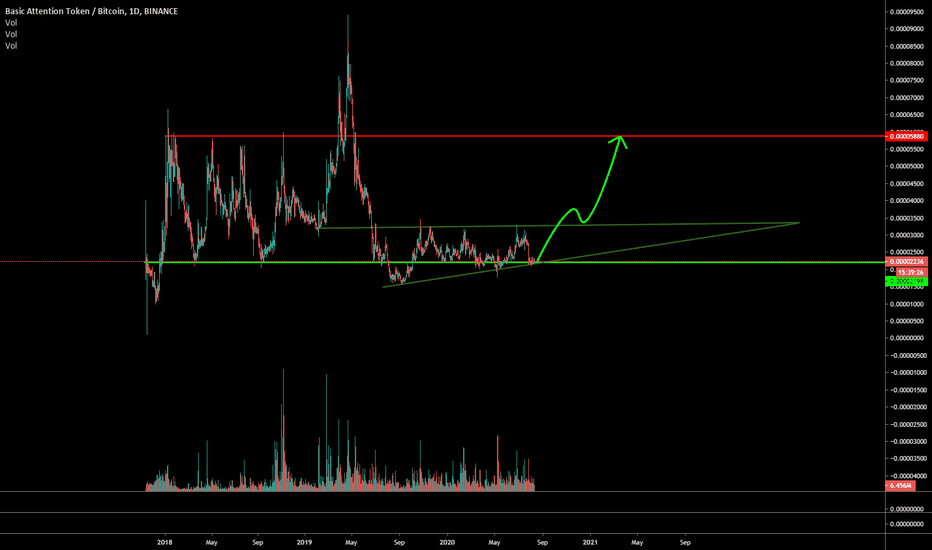This screenshot has height=550, width=932.
Task: Click the -0.00002000 axis label
Action: click(907, 407)
